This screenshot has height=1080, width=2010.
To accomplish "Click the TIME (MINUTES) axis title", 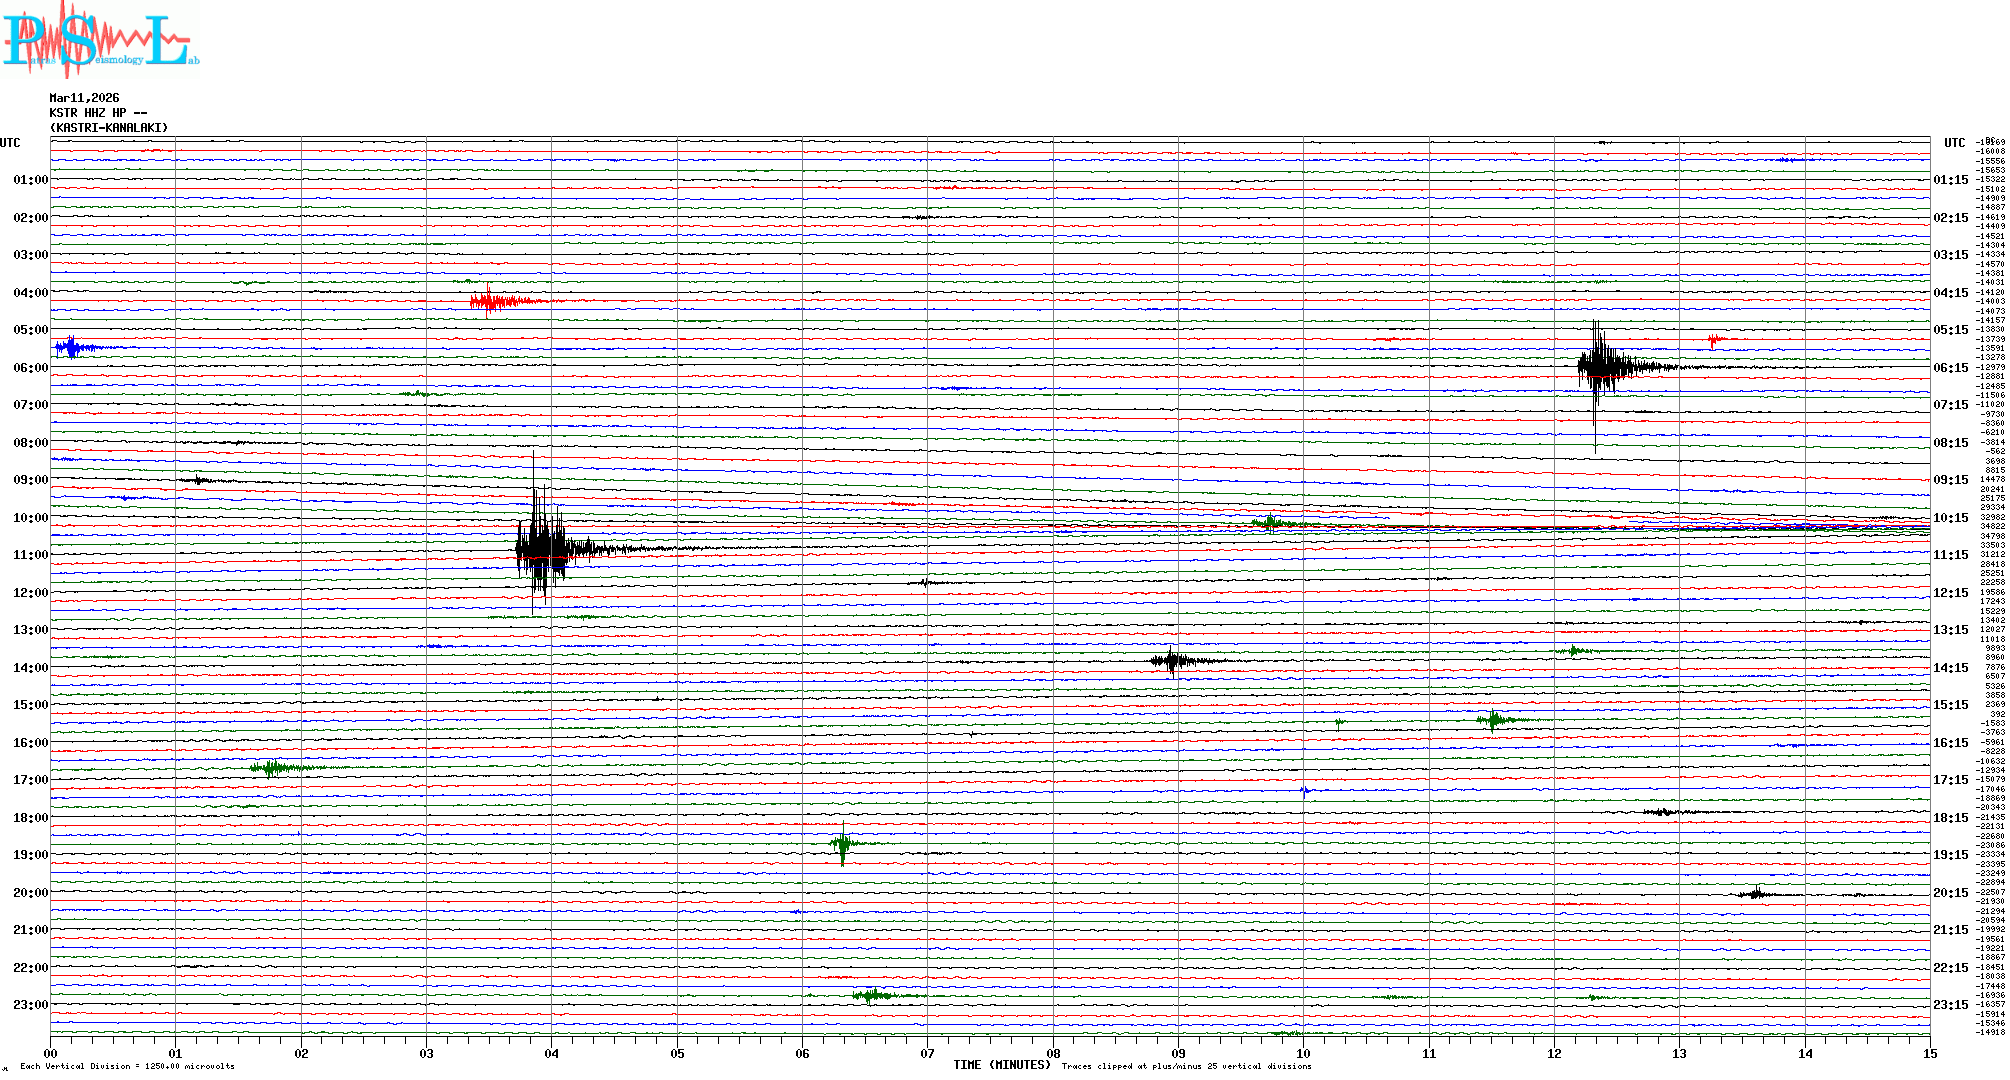I will pyautogui.click(x=1001, y=1065).
